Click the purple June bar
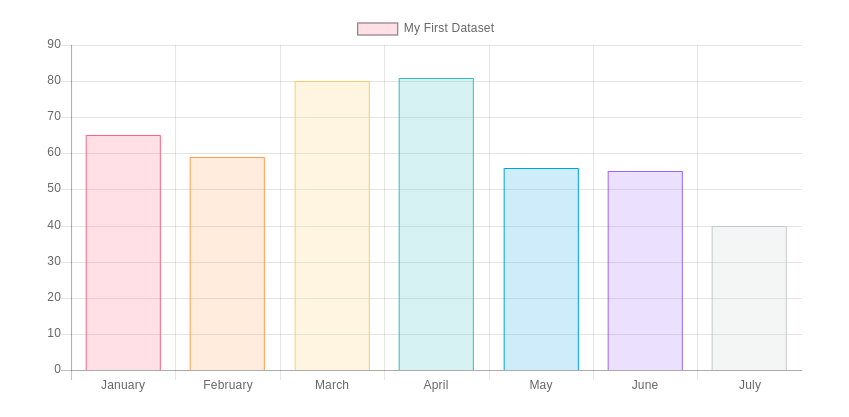 645,271
